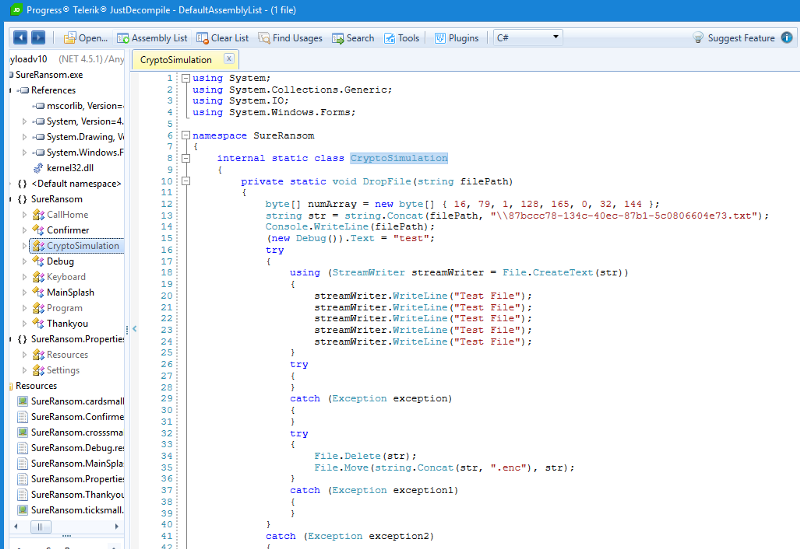Navigate forward with the right arrow button
This screenshot has height=549, width=800.
click(x=38, y=37)
